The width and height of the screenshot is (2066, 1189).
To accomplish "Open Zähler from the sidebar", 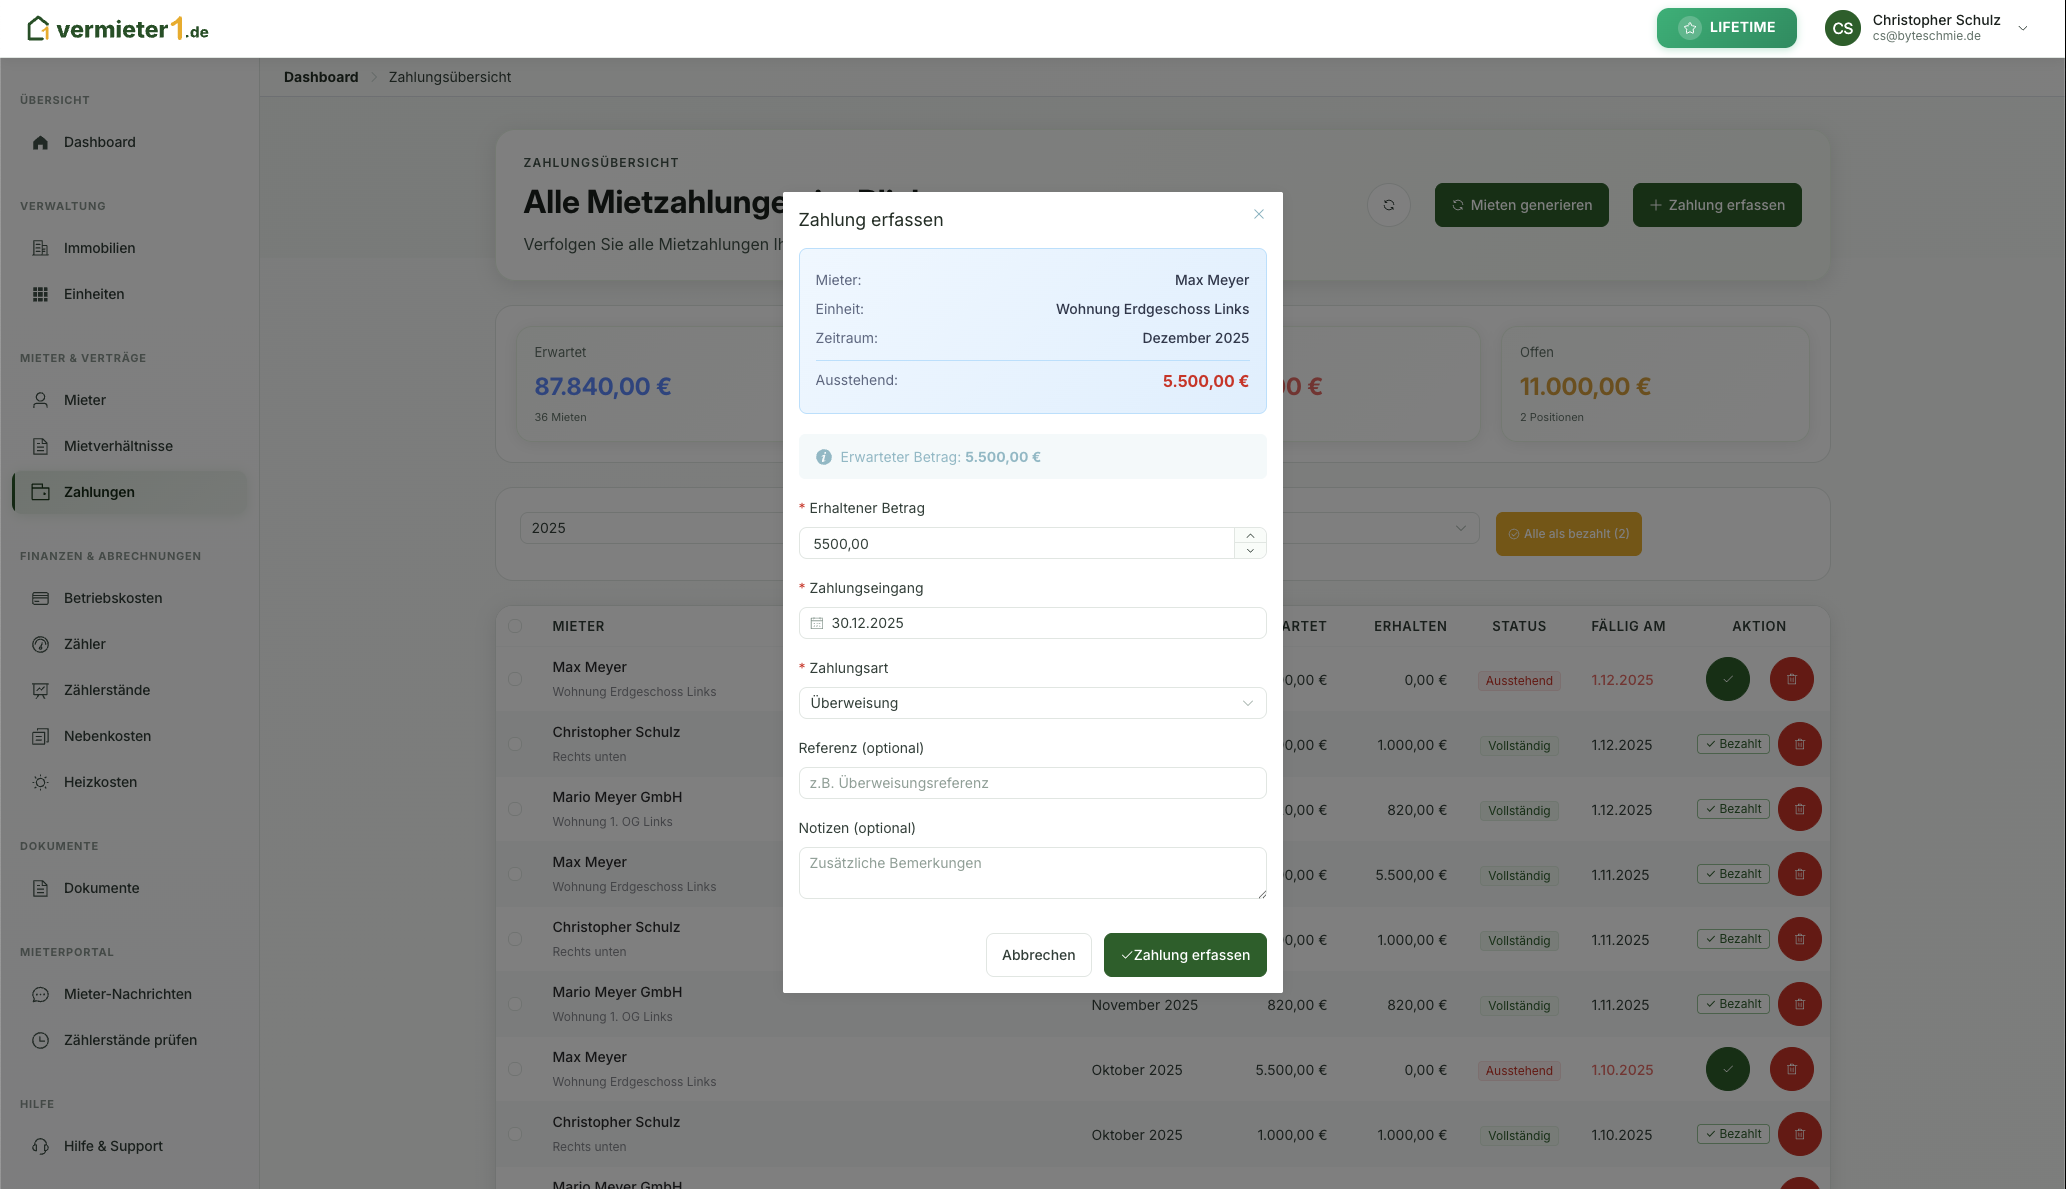I will point(84,644).
